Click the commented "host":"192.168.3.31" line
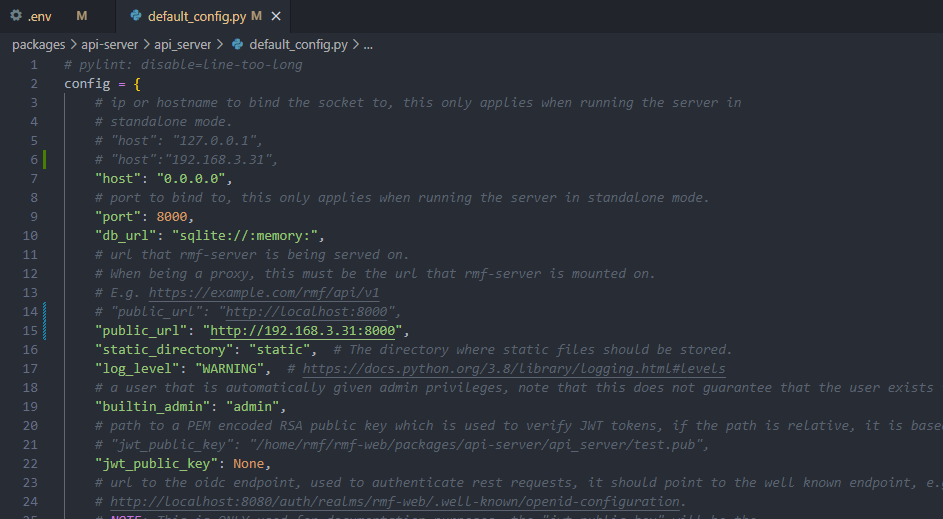943x519 pixels. click(186, 159)
